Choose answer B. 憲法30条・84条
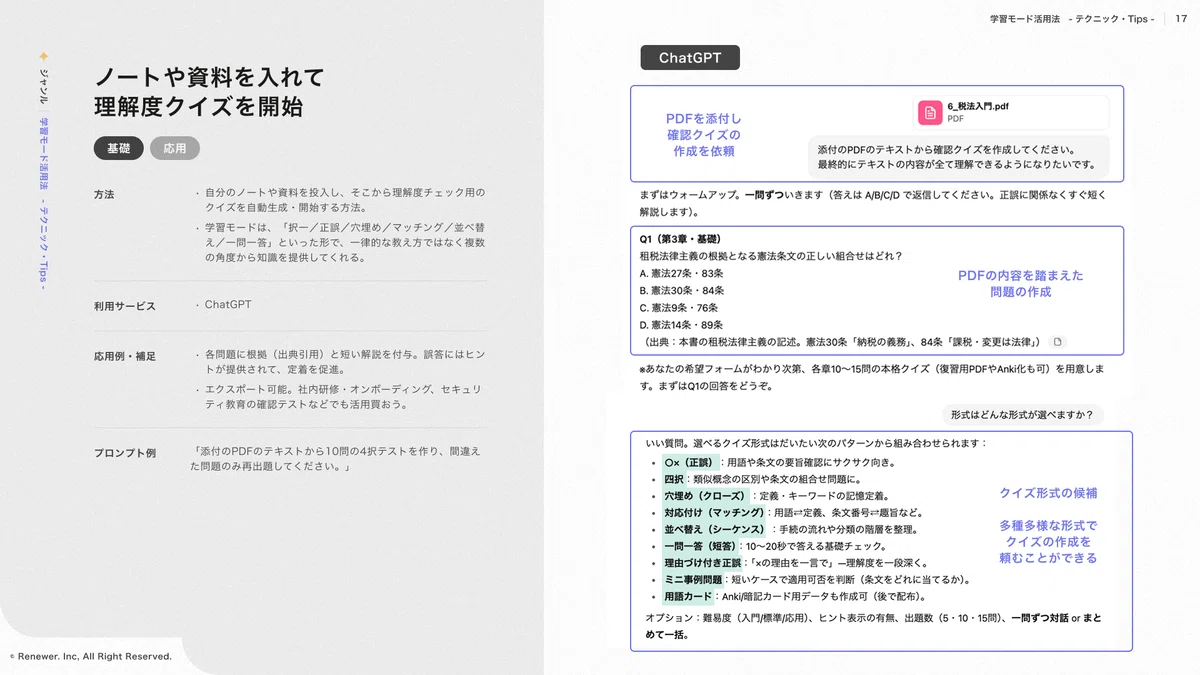 [681, 290]
